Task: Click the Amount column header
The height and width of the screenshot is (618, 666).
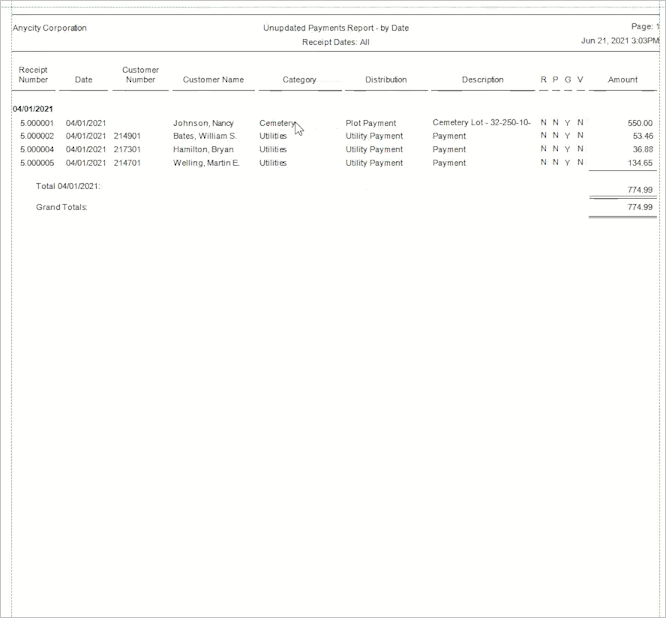Action: [x=622, y=80]
